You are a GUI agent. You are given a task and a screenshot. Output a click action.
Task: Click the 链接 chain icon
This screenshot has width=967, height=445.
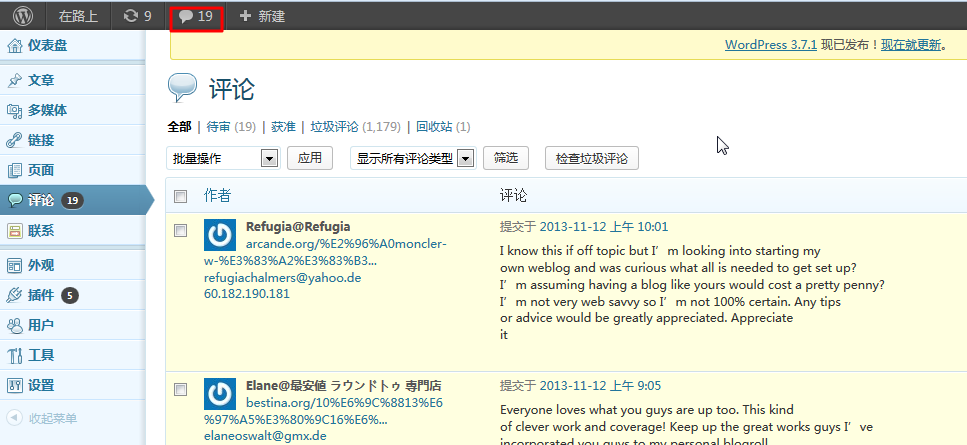click(x=14, y=141)
